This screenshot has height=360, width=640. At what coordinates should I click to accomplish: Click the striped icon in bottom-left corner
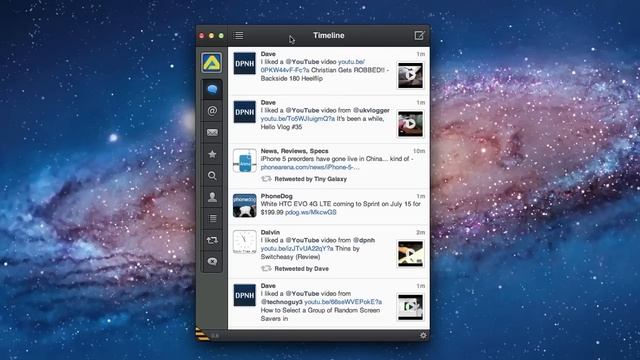(x=202, y=334)
